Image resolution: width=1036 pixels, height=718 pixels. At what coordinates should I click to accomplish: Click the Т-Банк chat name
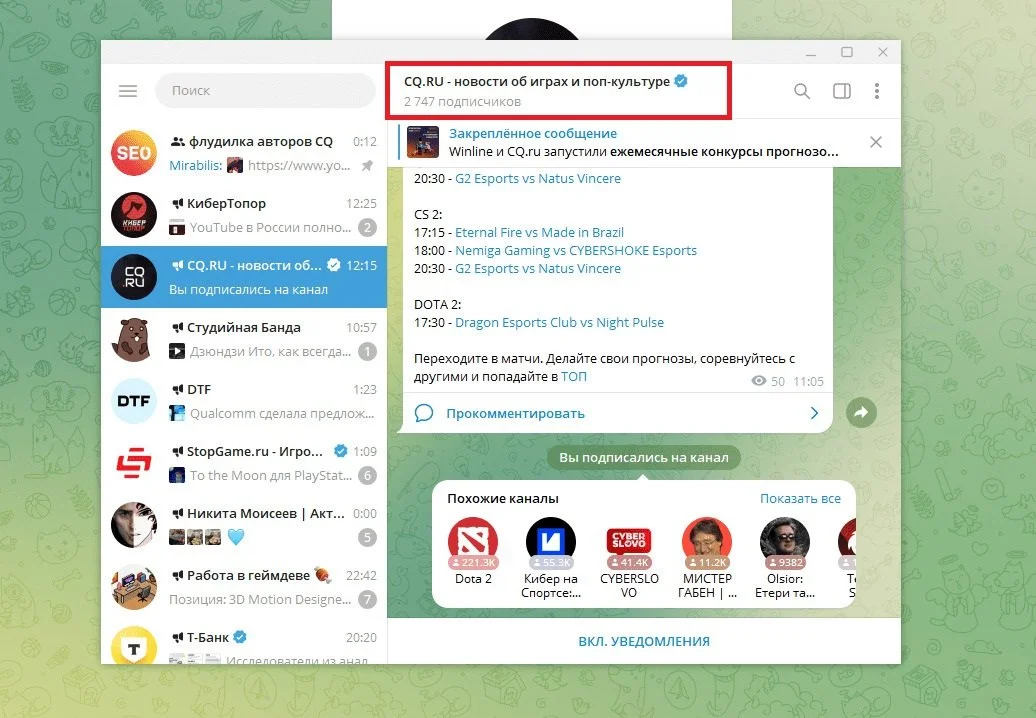[207, 637]
